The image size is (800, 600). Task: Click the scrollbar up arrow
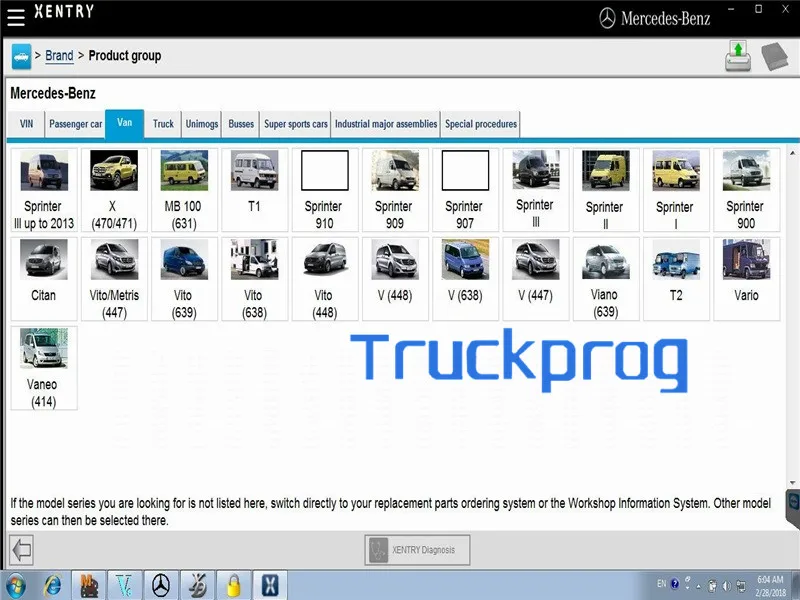pos(792,153)
